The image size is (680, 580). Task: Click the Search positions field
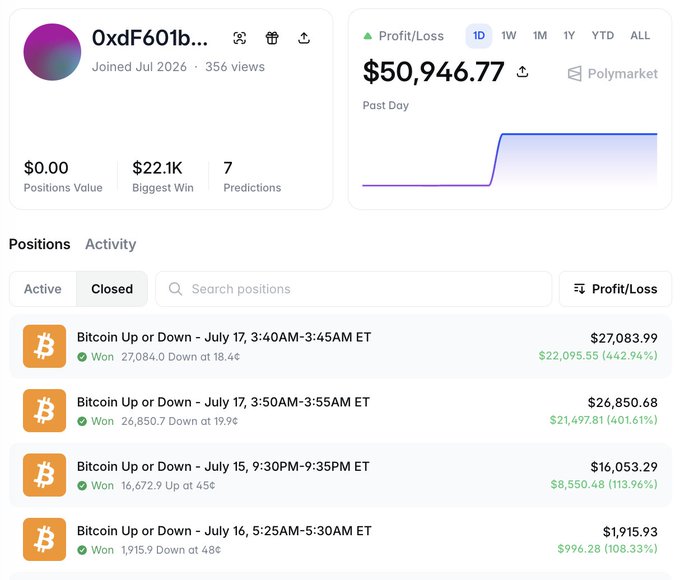[x=353, y=289]
